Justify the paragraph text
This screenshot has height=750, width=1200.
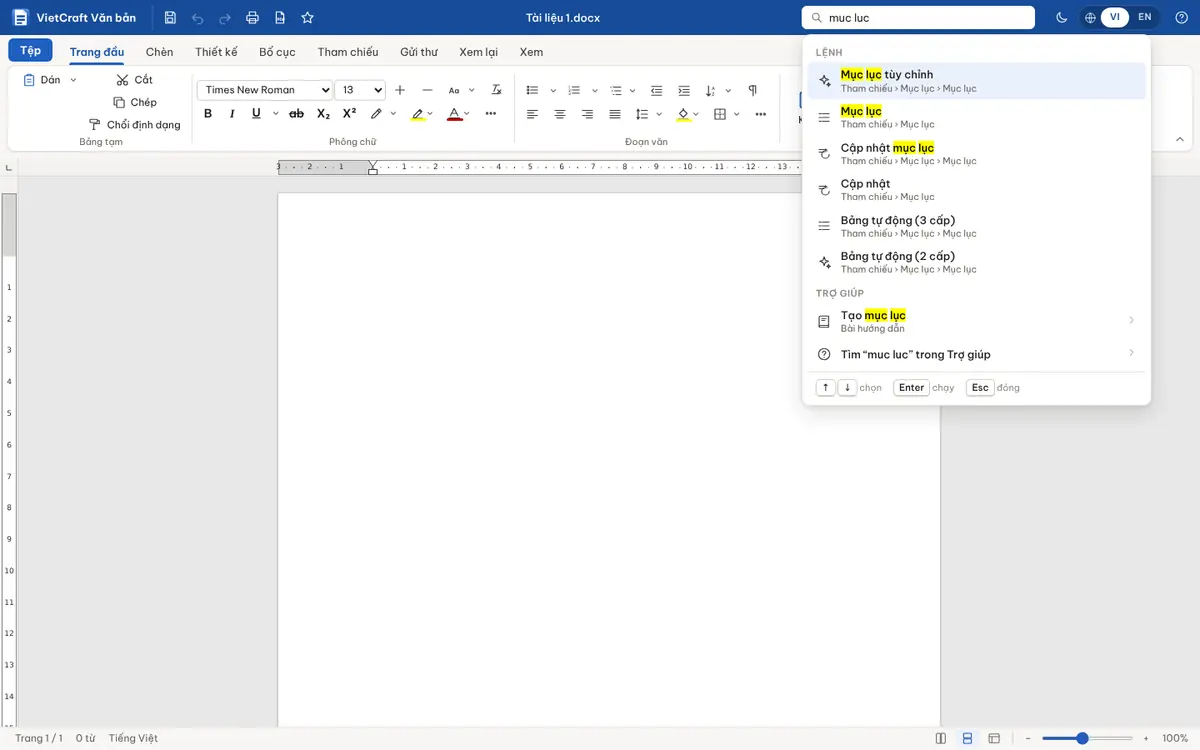pyautogui.click(x=615, y=114)
